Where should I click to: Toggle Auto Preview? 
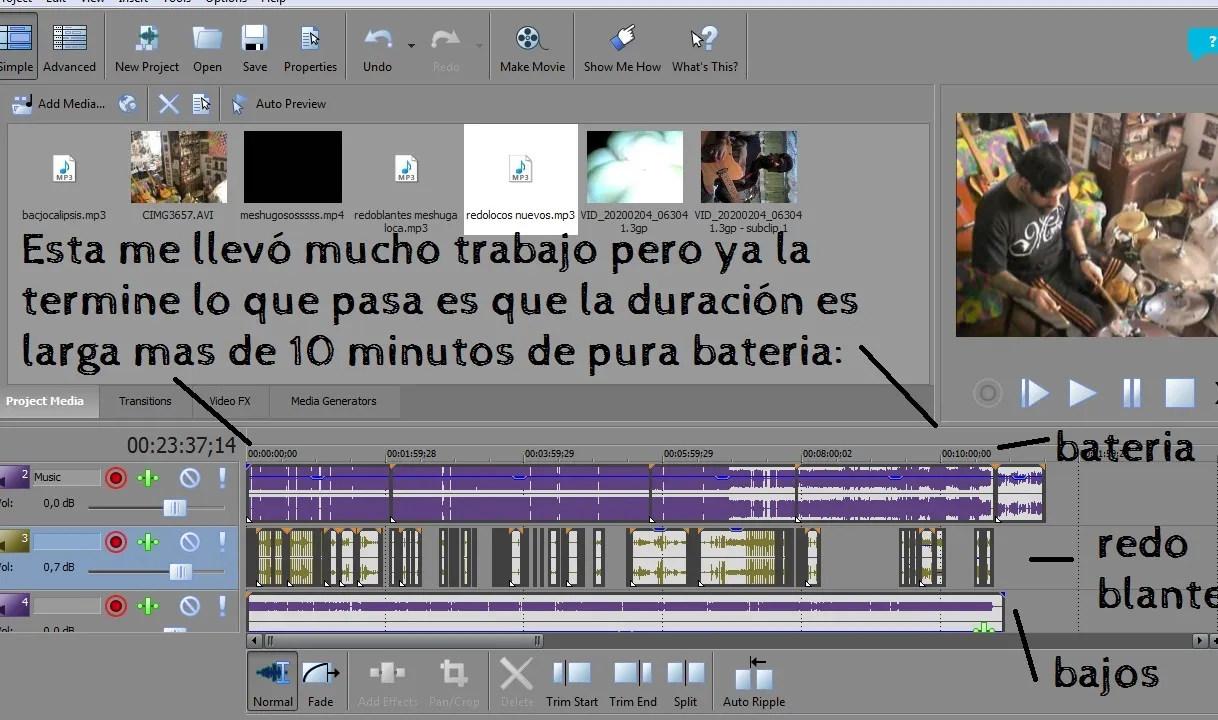pyautogui.click(x=279, y=103)
